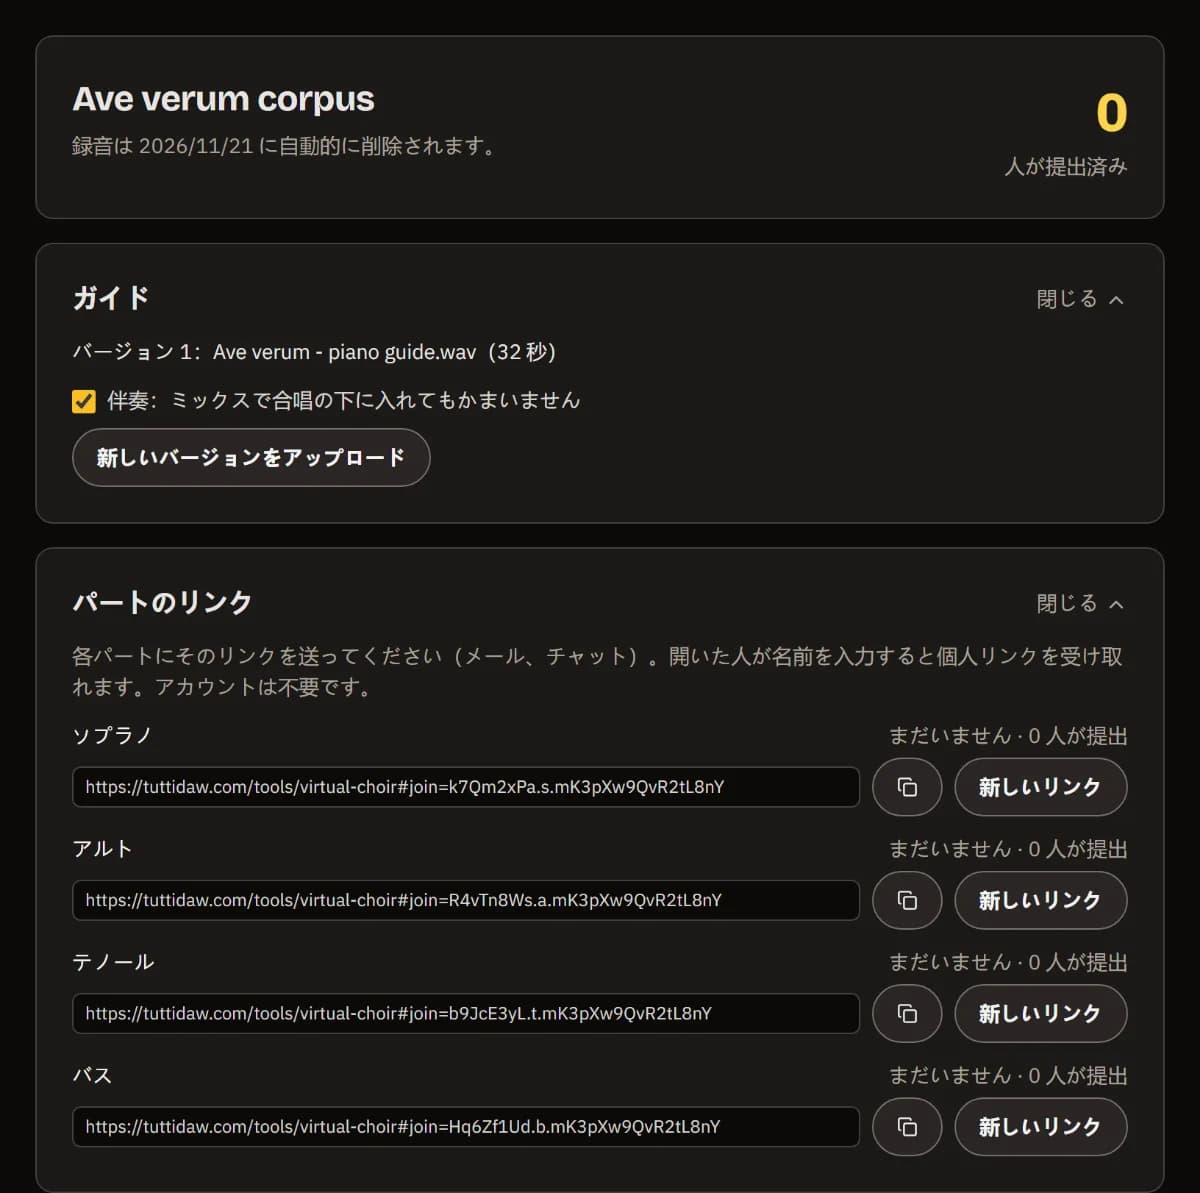Viewport: 1200px width, 1193px height.
Task: Select the アルト join URL field
Action: click(x=466, y=900)
